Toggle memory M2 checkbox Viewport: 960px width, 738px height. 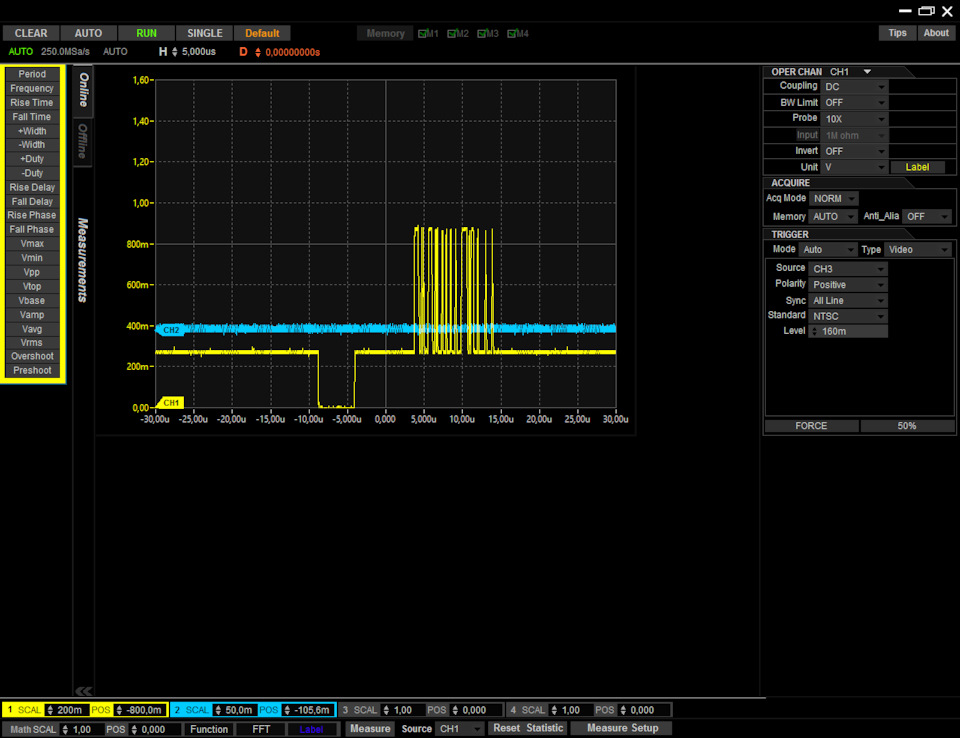pyautogui.click(x=452, y=34)
